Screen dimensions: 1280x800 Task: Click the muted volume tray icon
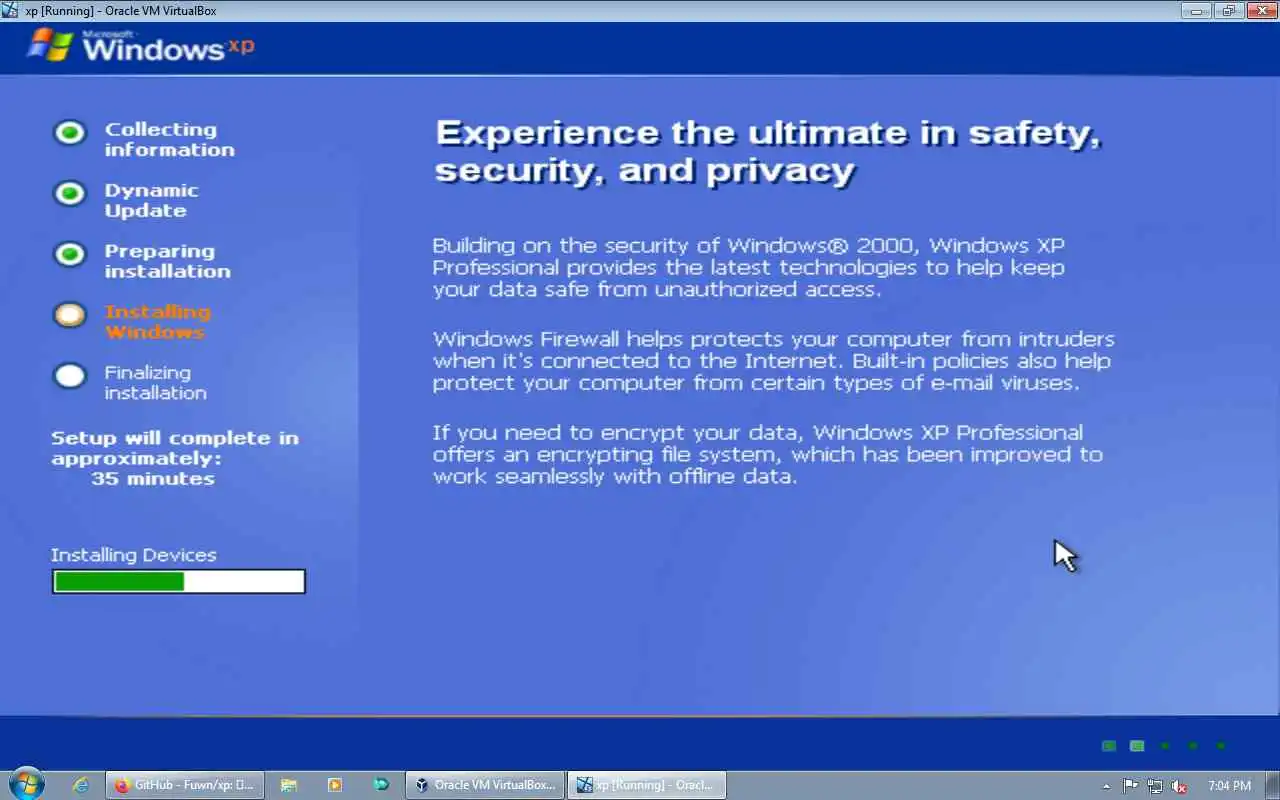[x=1179, y=786]
